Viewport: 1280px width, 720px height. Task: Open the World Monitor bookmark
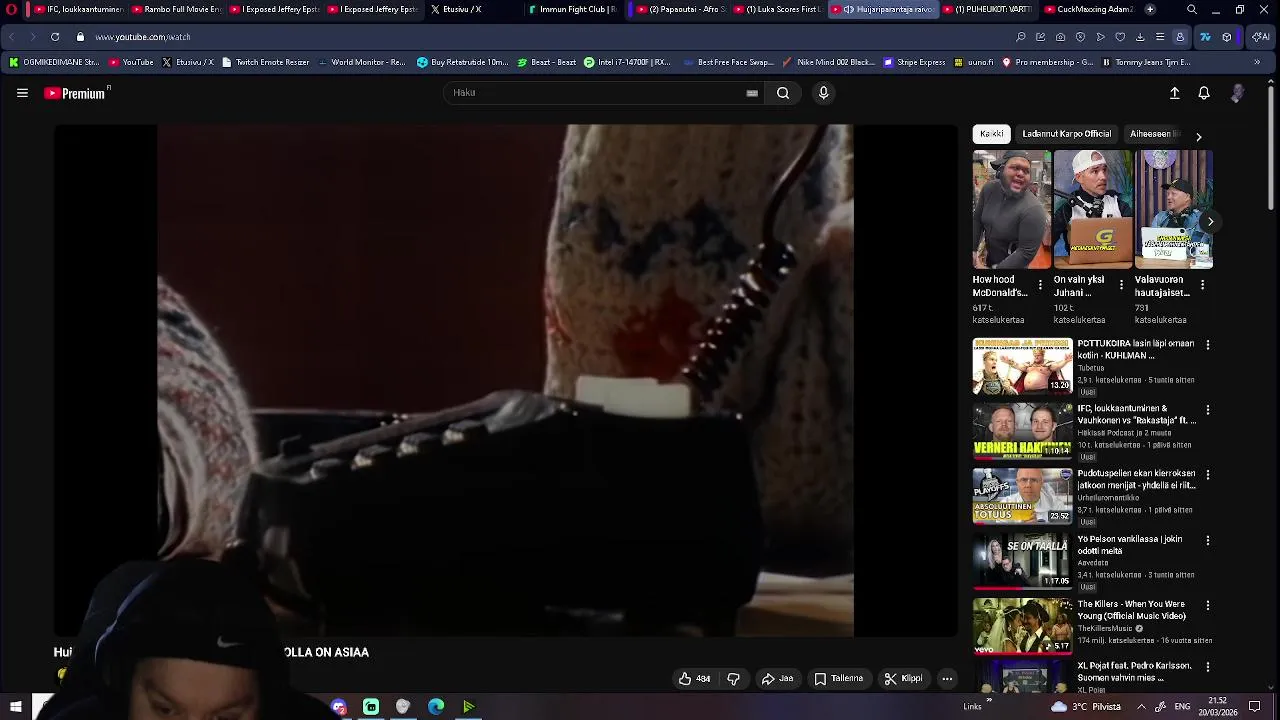click(x=361, y=62)
